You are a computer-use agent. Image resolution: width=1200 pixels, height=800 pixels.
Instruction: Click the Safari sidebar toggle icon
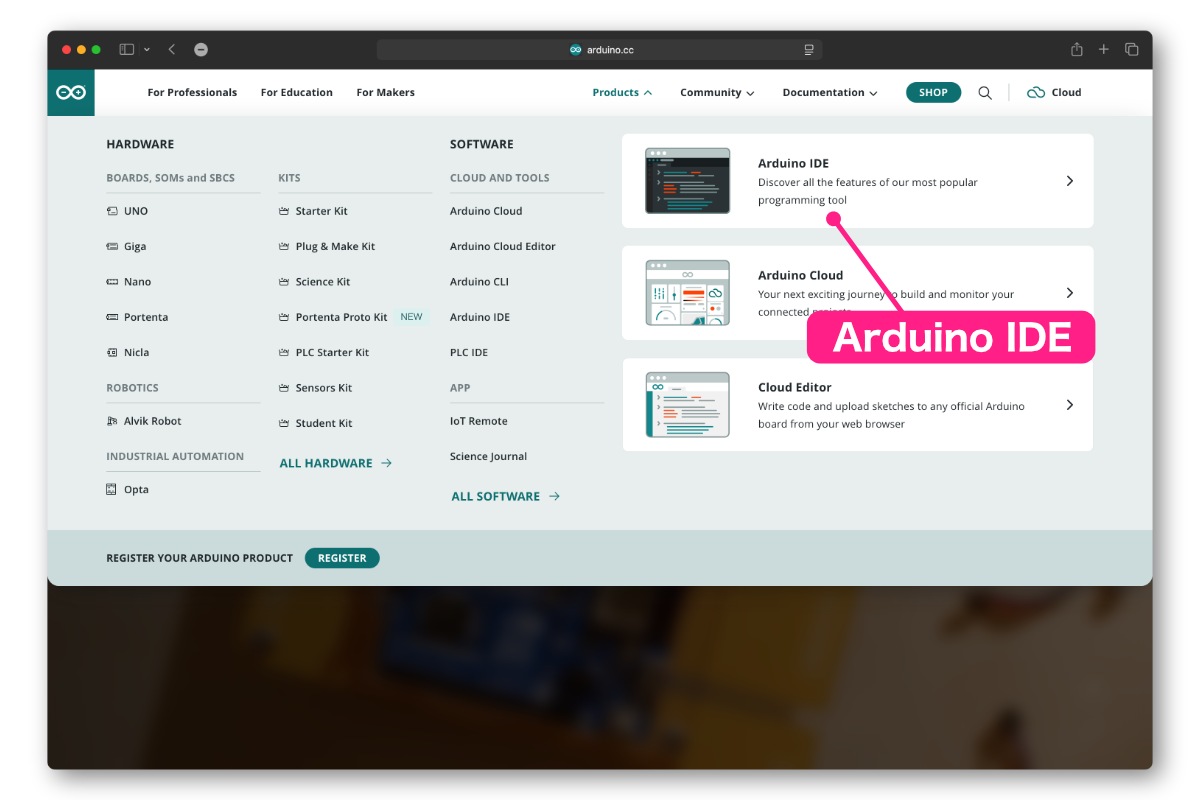click(127, 49)
